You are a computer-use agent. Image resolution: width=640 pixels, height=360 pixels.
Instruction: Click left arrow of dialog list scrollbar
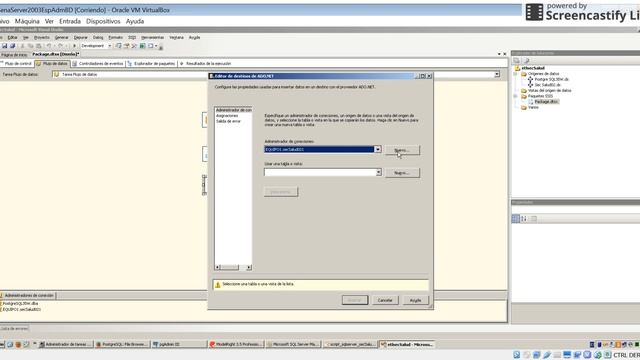218,267
